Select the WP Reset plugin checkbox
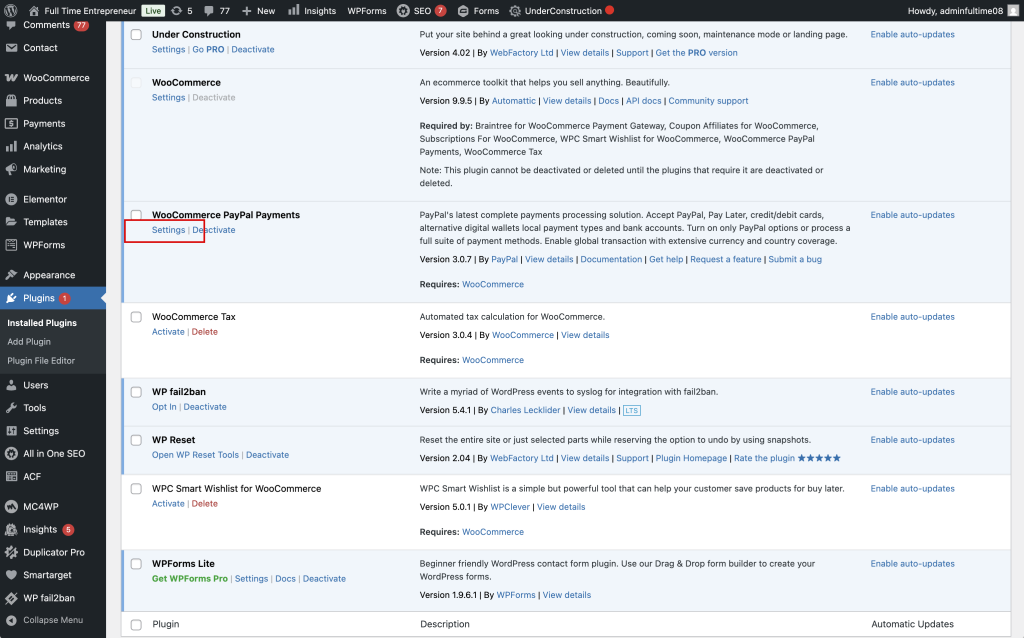The image size is (1024, 638). [x=136, y=440]
